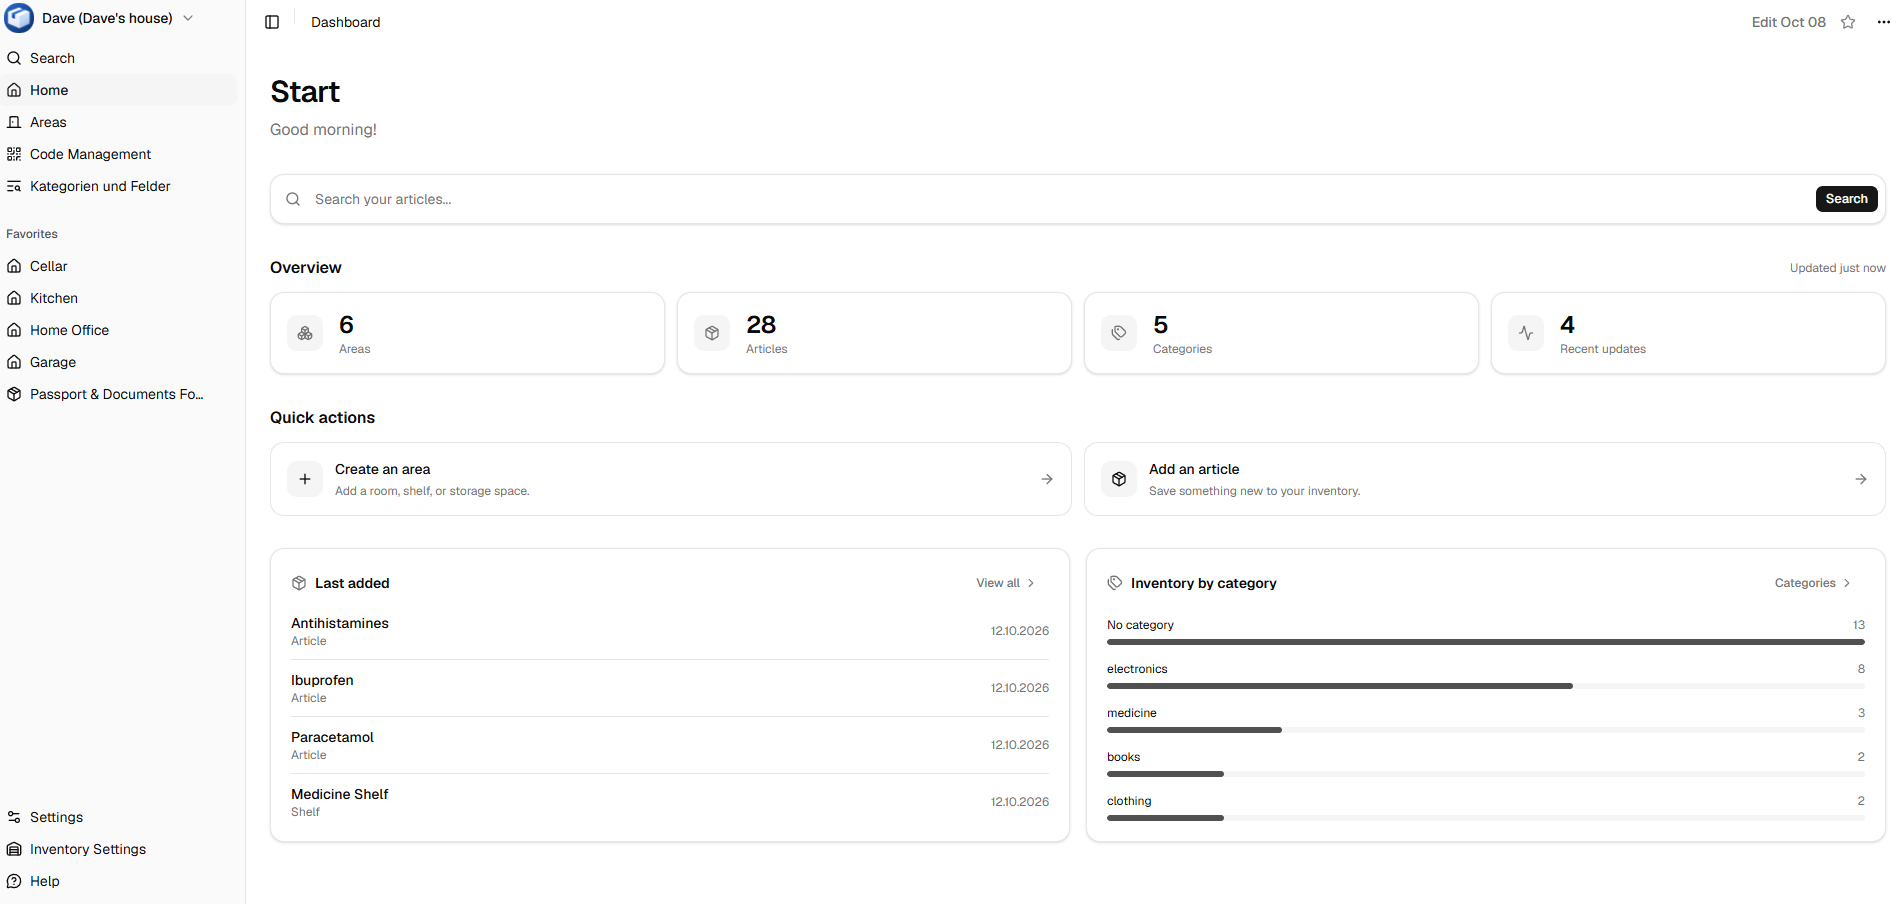Open the Medicine Shelf row
Image resolution: width=1897 pixels, height=904 pixels.
[x=670, y=802]
